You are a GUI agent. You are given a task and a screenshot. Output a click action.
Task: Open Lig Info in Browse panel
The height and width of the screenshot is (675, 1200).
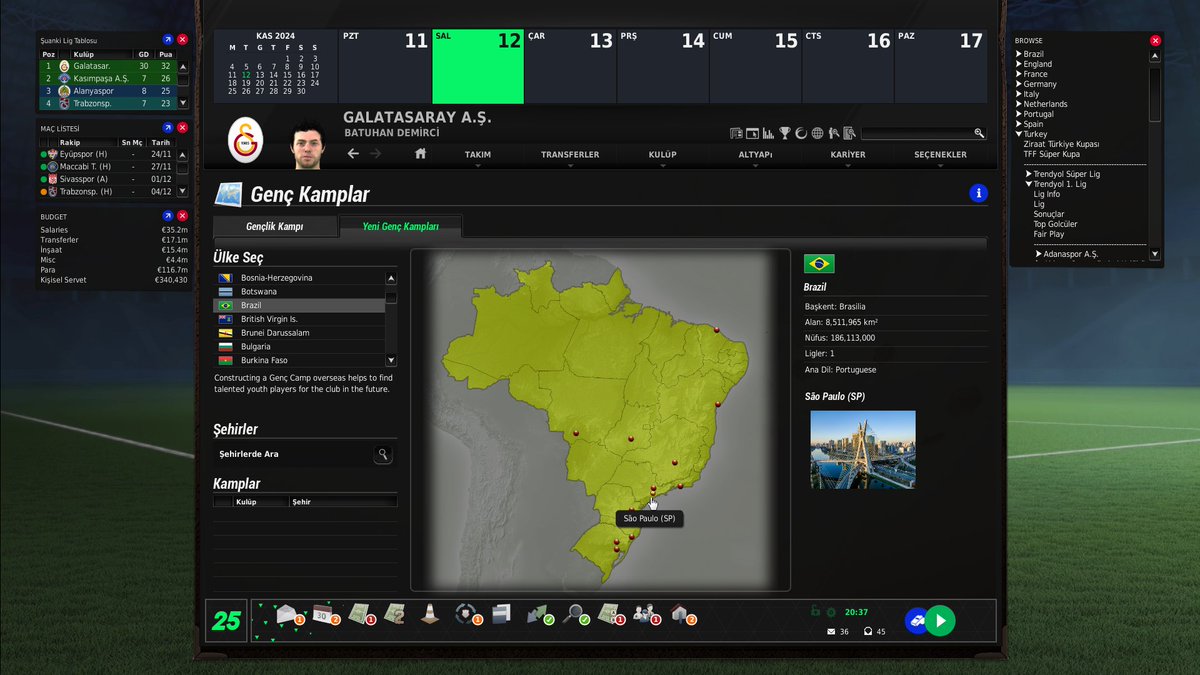coord(1046,194)
